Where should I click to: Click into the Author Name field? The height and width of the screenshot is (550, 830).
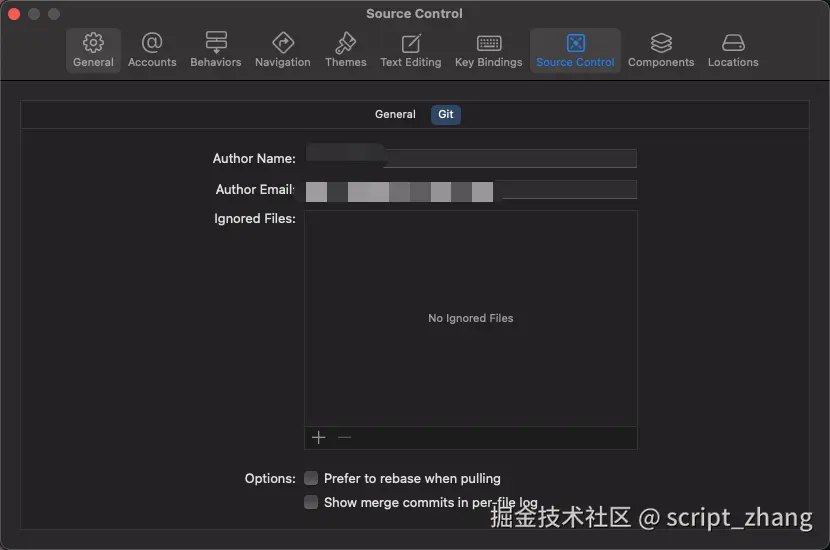pyautogui.click(x=471, y=158)
